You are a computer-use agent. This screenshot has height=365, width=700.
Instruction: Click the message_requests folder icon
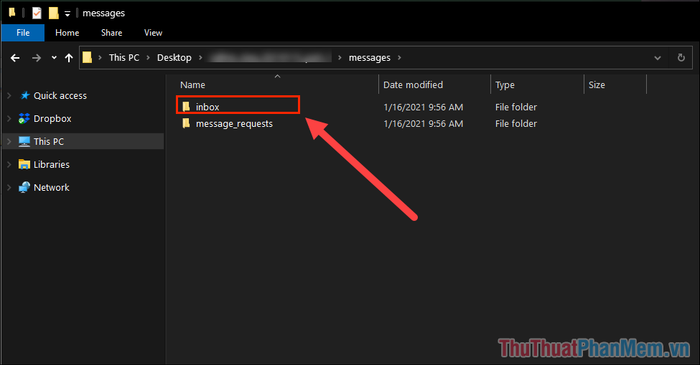pos(186,123)
